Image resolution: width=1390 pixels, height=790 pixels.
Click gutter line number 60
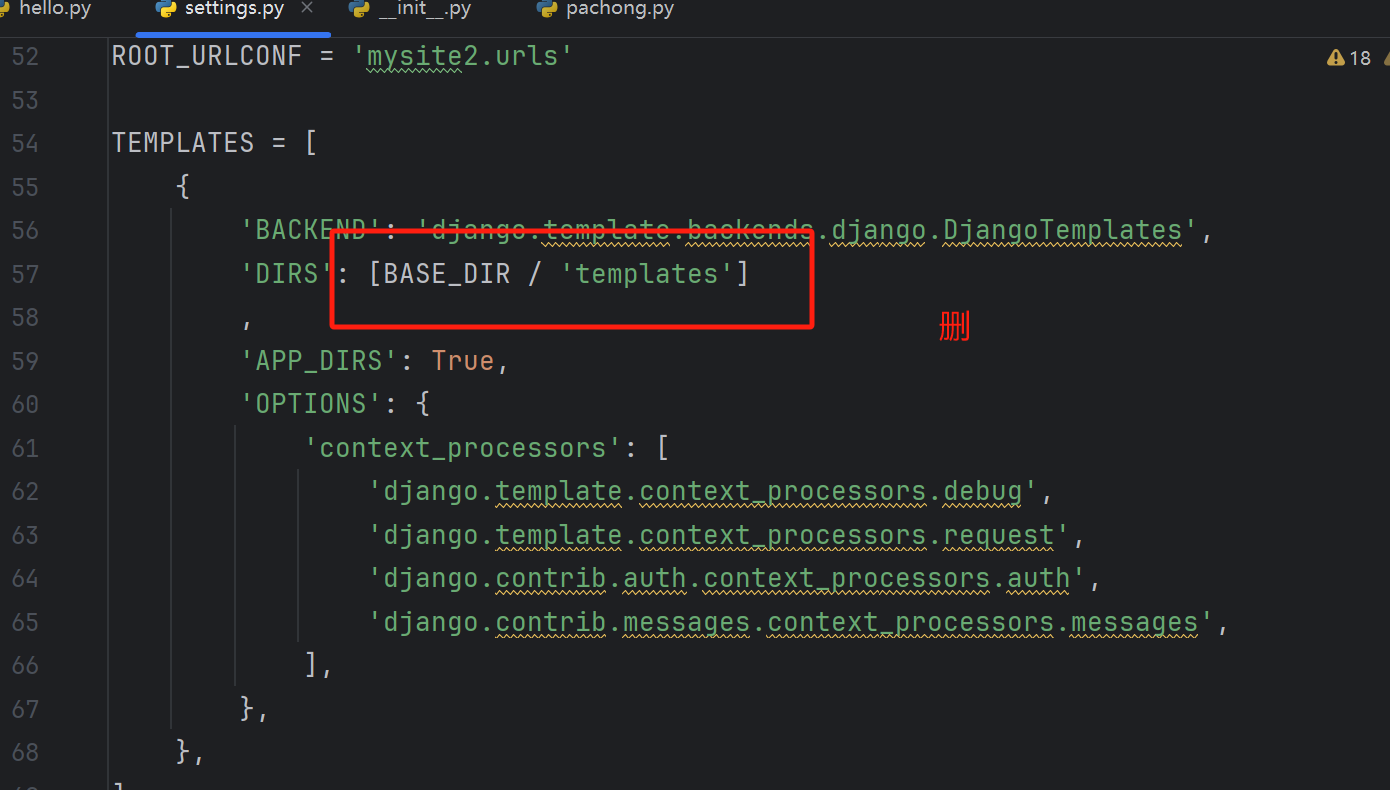[x=25, y=404]
